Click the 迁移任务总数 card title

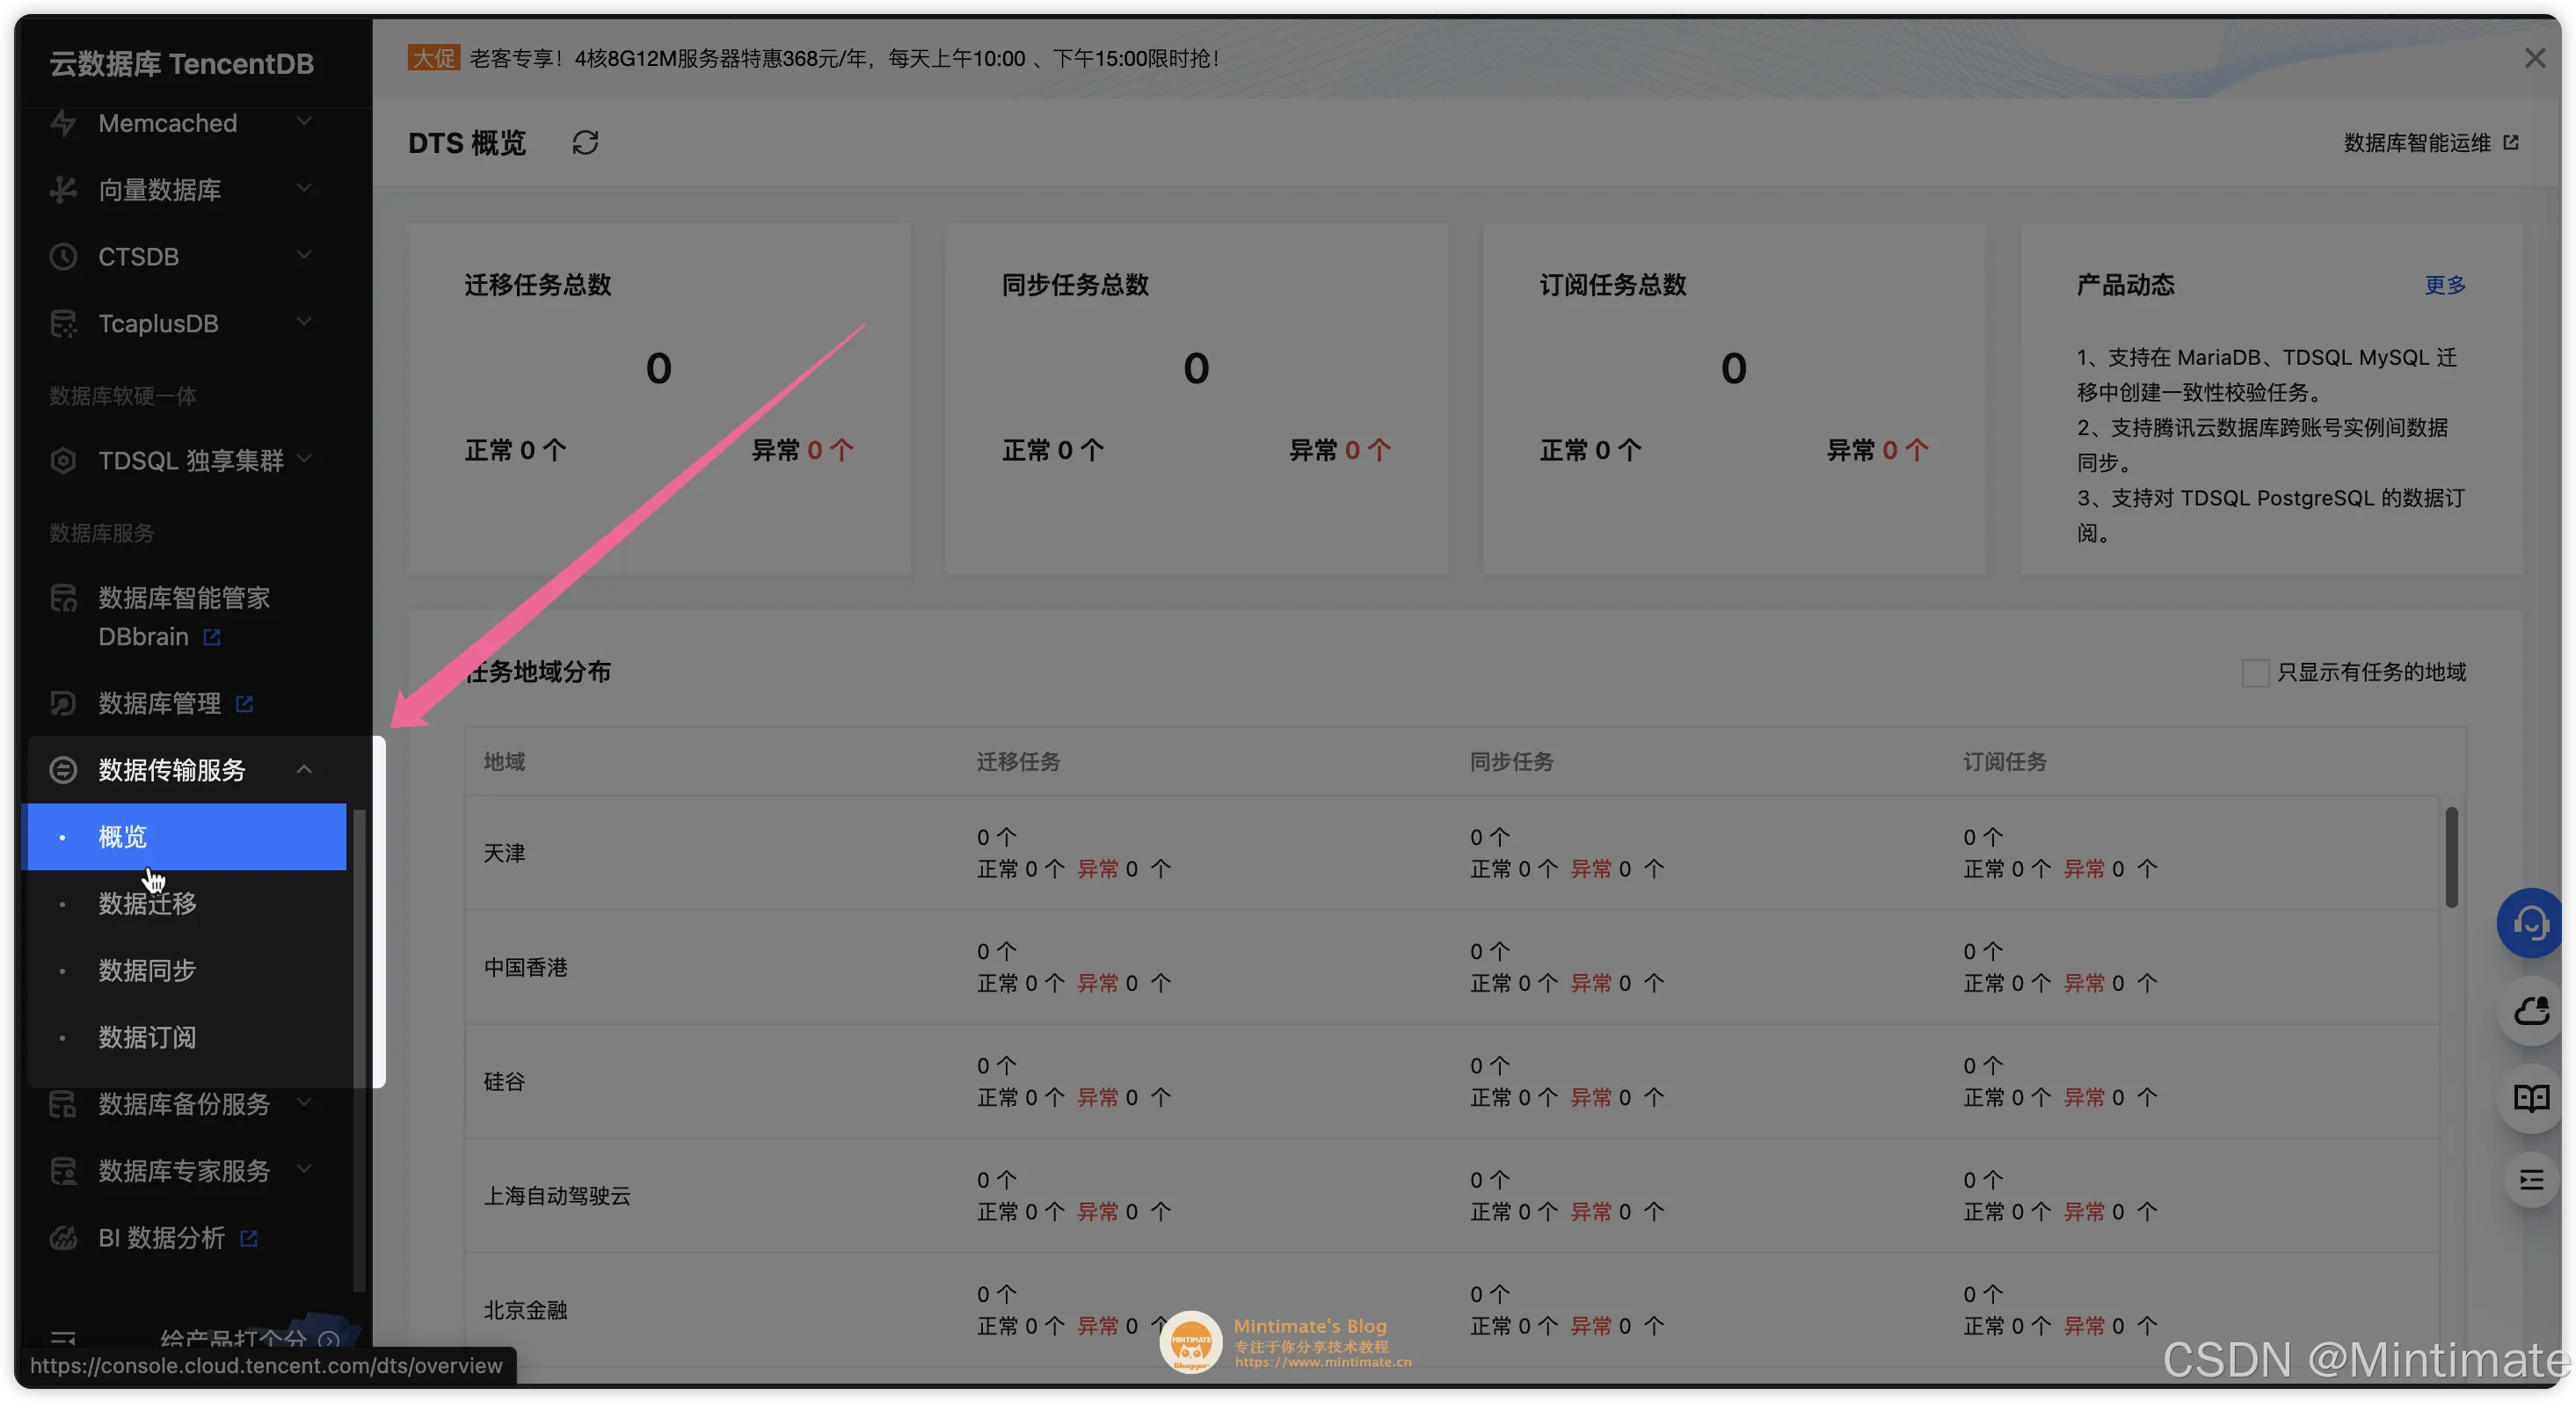pyautogui.click(x=538, y=285)
